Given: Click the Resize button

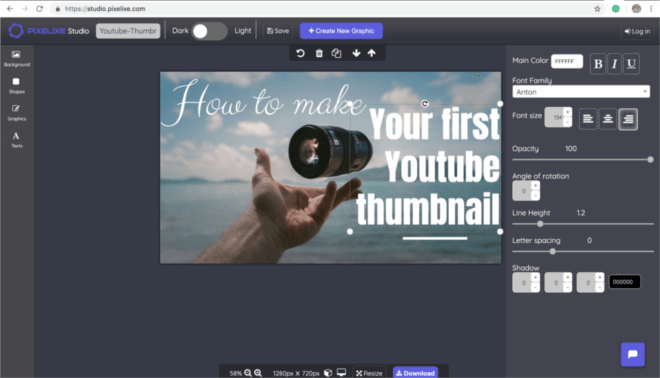Looking at the screenshot, I should [x=369, y=373].
